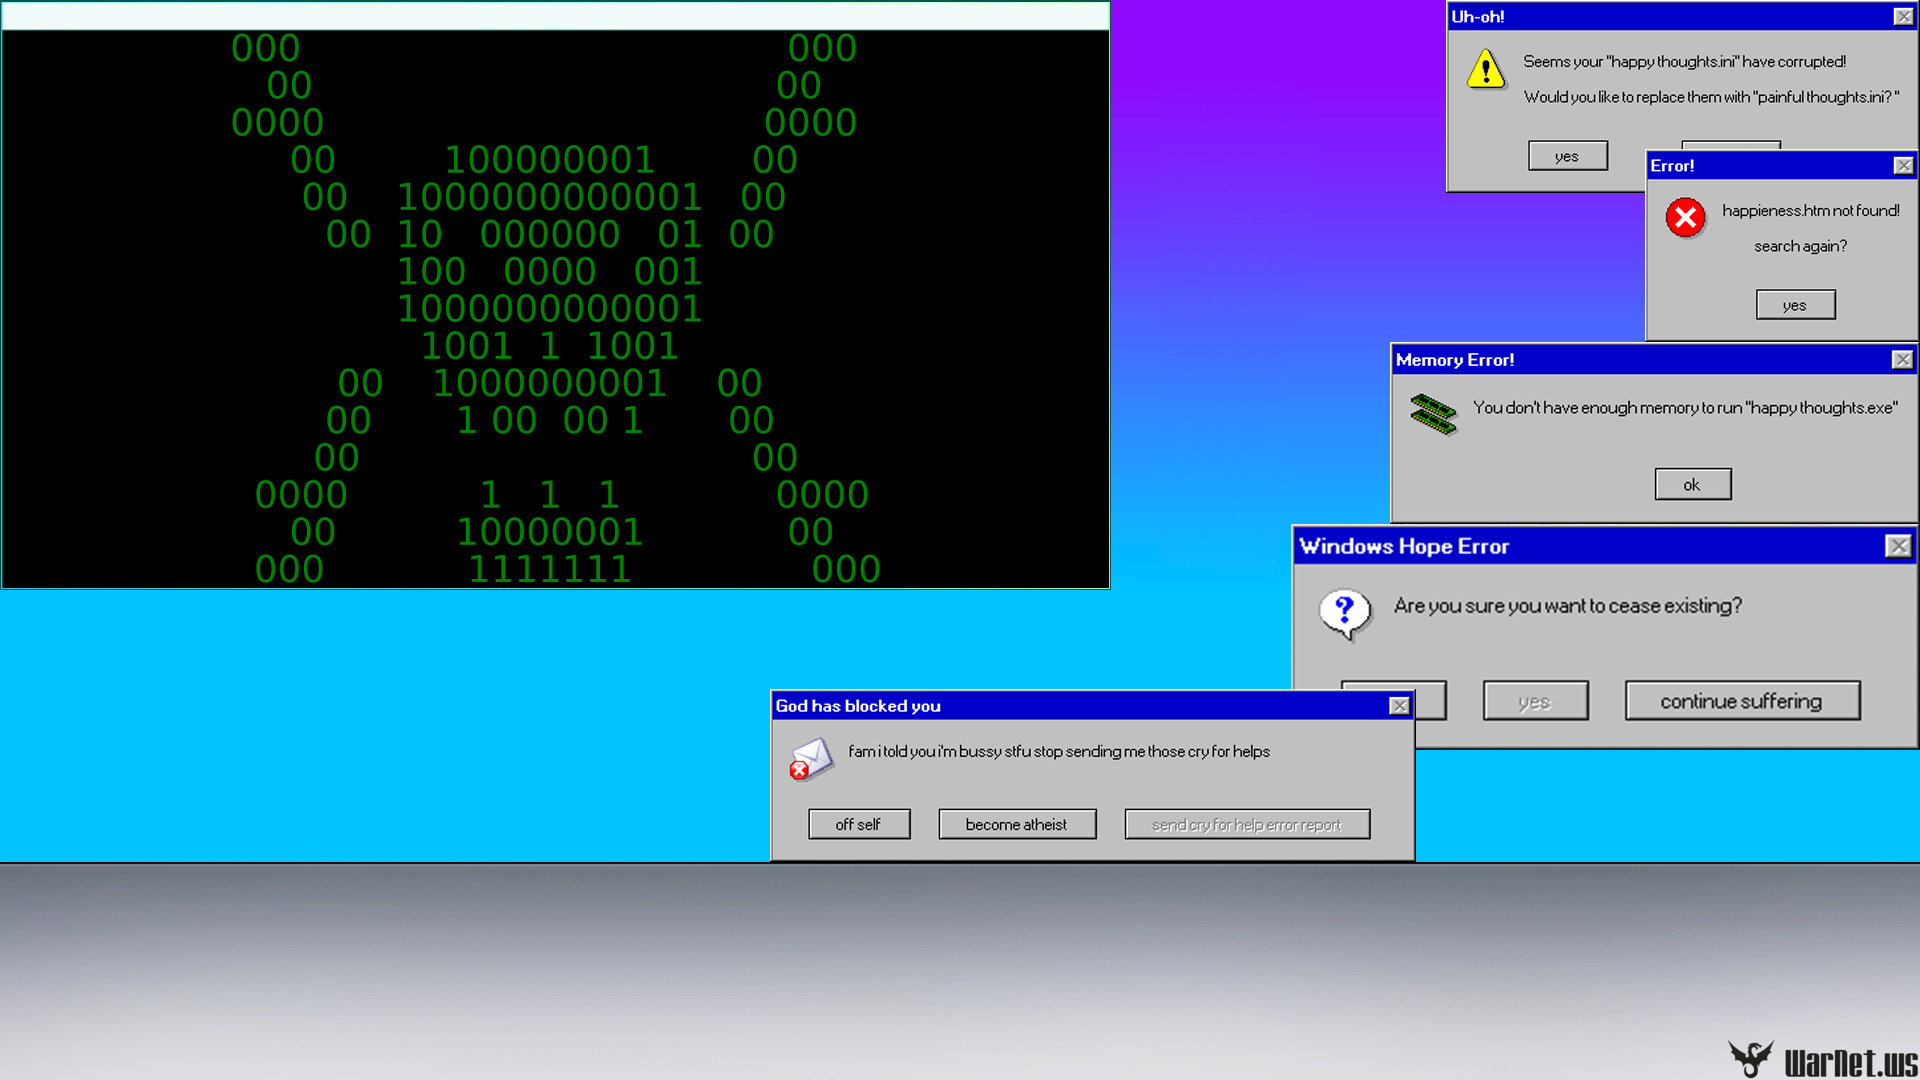Close the Windows Hope Error dialog
The height and width of the screenshot is (1080, 1920).
(1897, 546)
